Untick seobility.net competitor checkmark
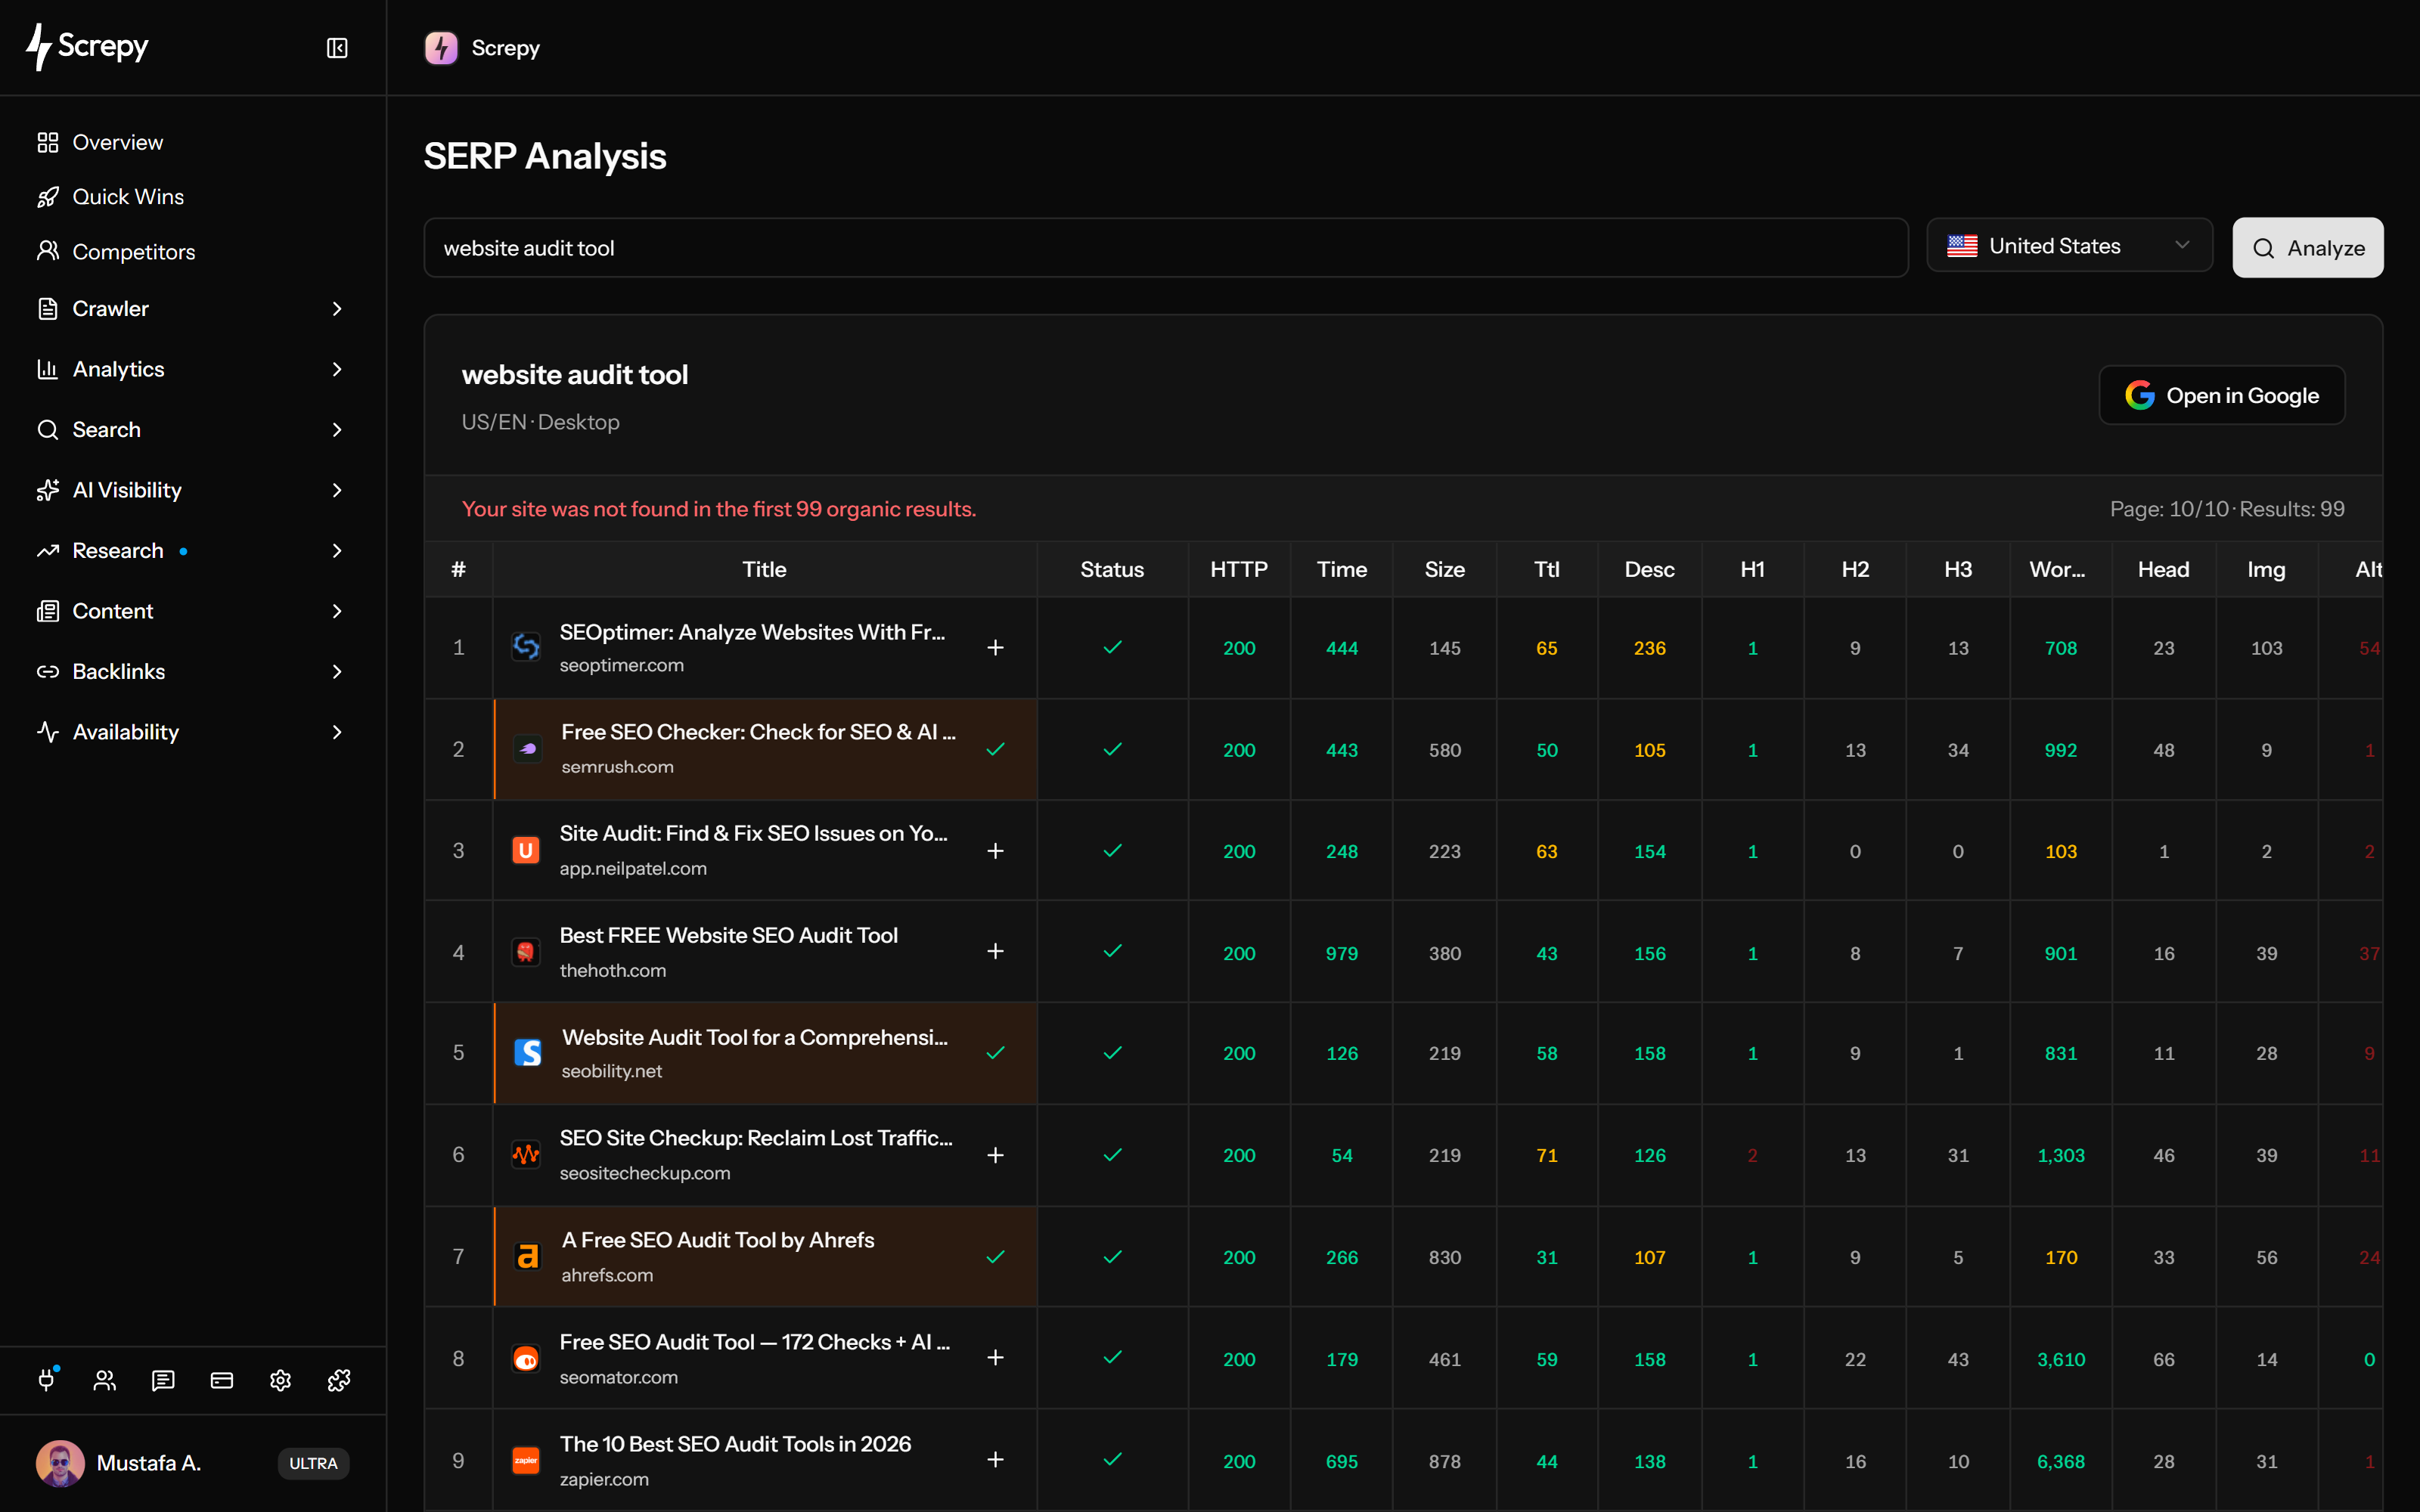 click(x=995, y=1053)
